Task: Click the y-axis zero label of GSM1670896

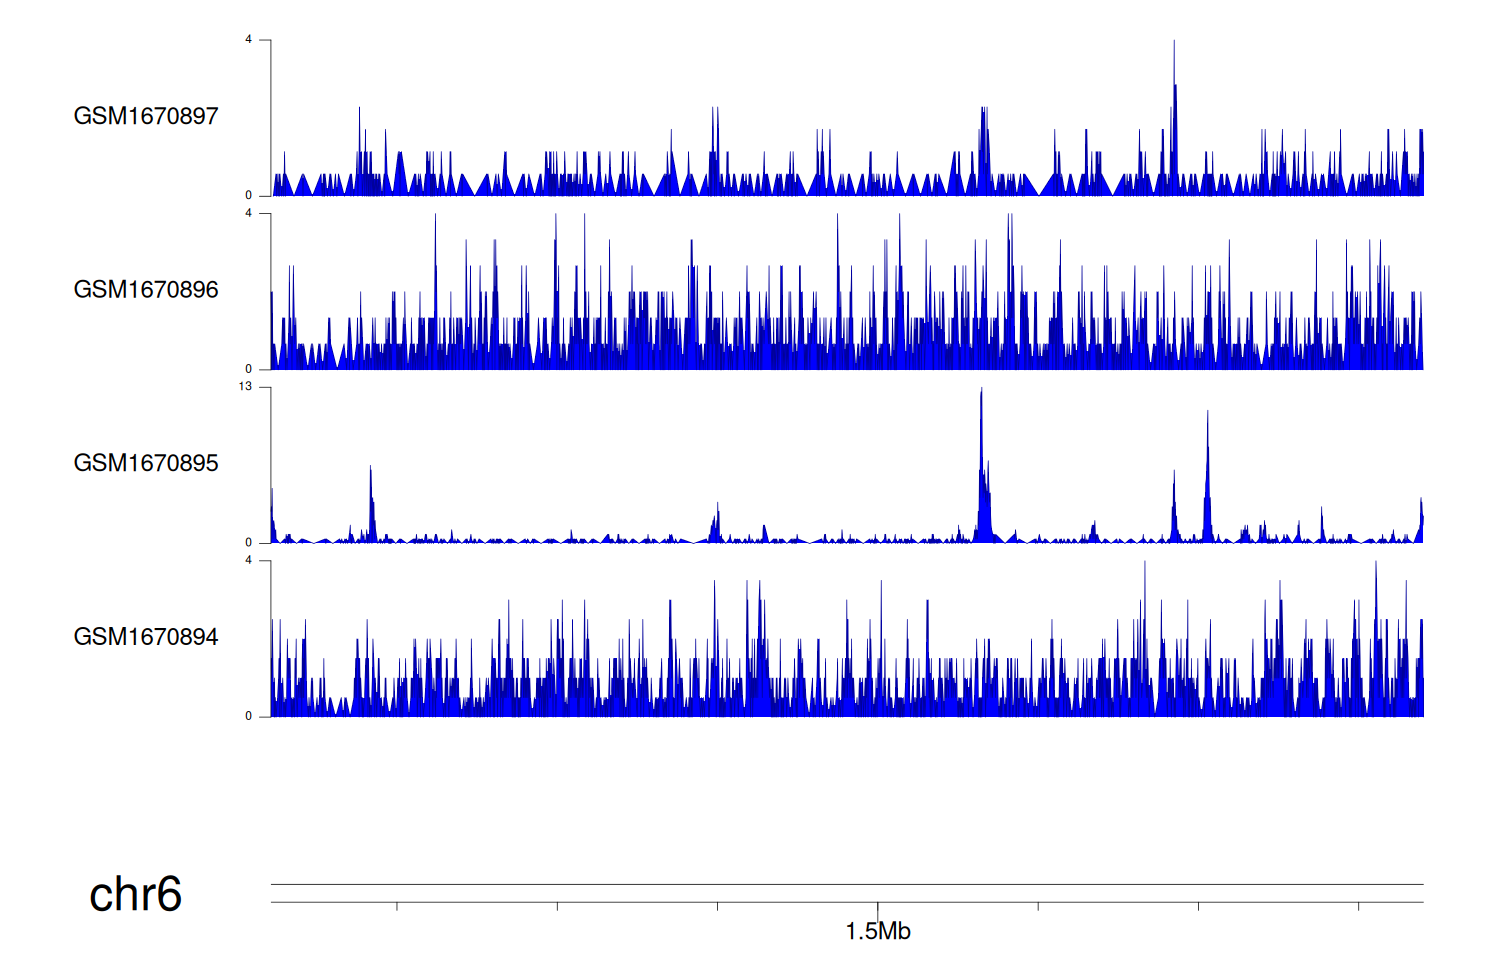Action: click(x=249, y=369)
